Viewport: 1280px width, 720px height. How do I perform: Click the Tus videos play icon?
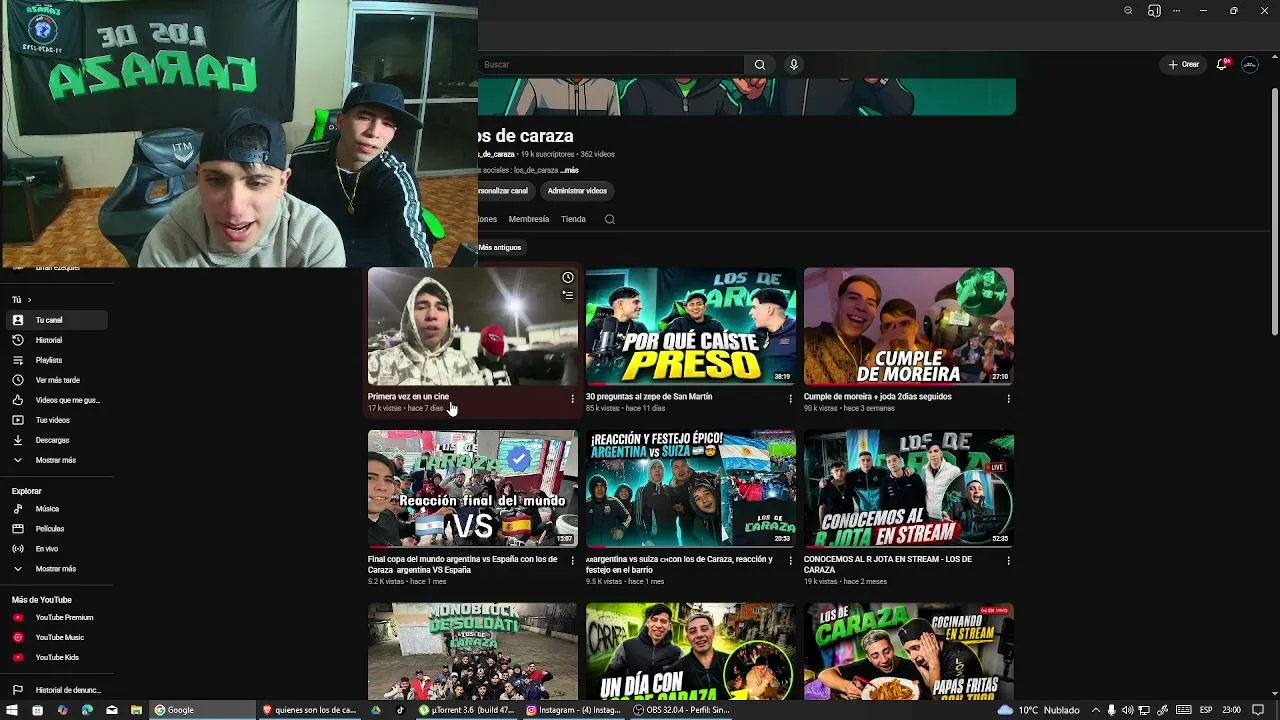click(x=17, y=420)
